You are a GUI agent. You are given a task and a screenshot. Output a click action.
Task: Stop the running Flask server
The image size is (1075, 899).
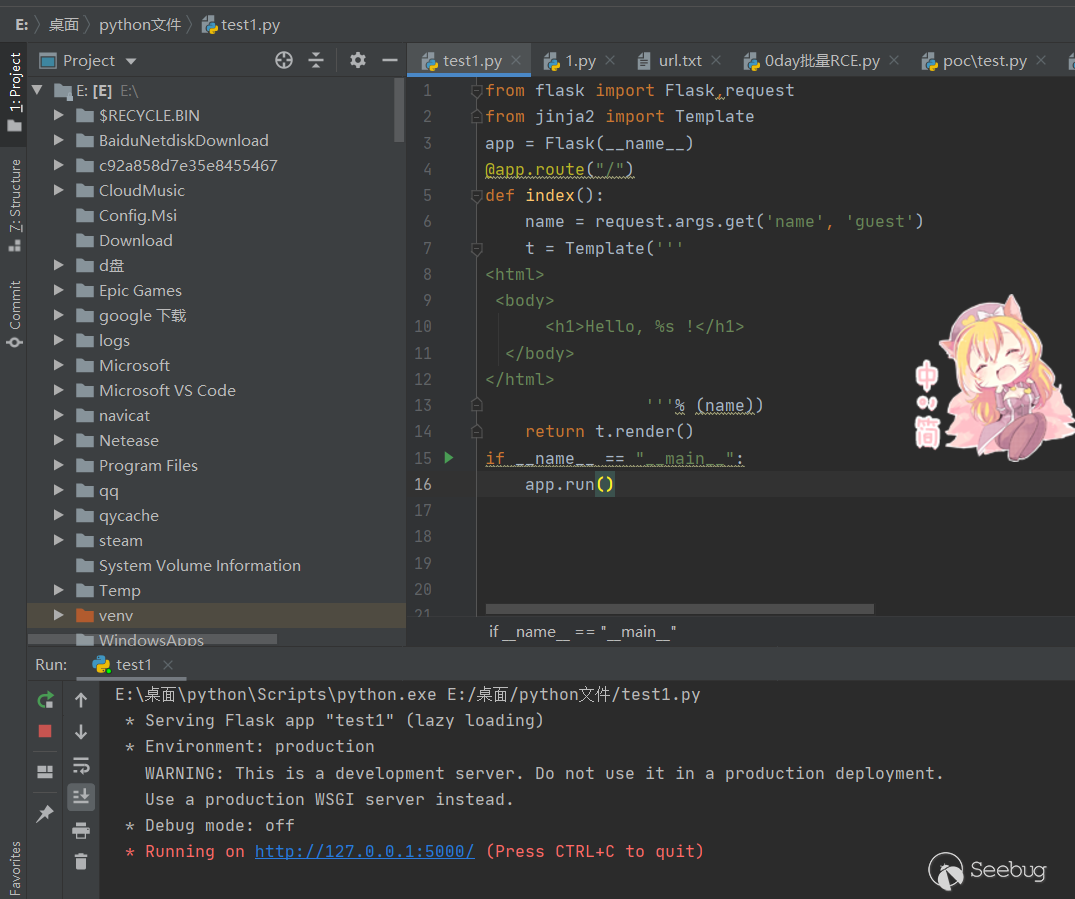pos(45,731)
